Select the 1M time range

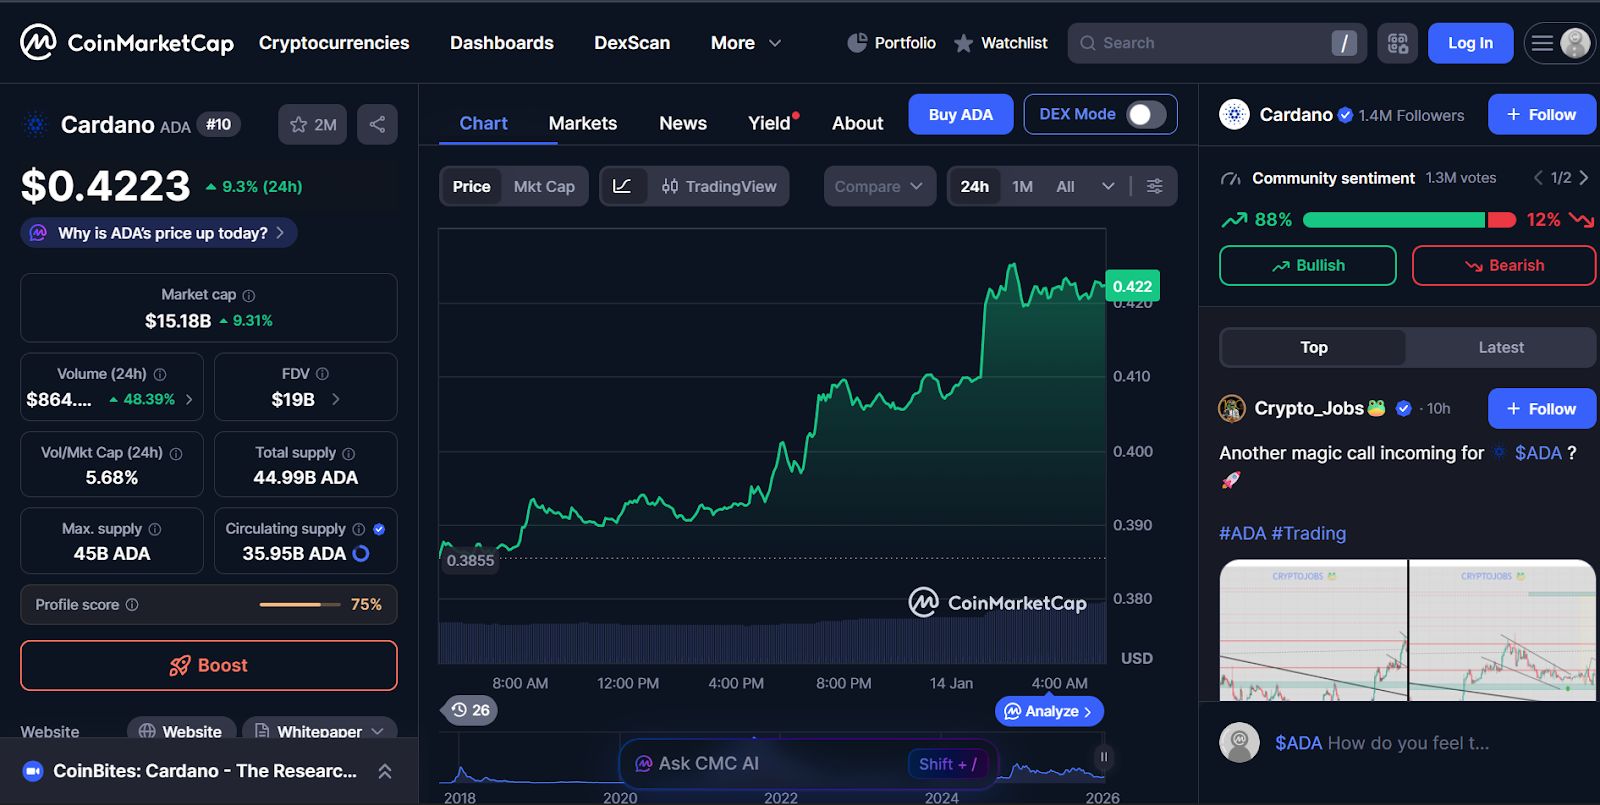pyautogui.click(x=1022, y=186)
